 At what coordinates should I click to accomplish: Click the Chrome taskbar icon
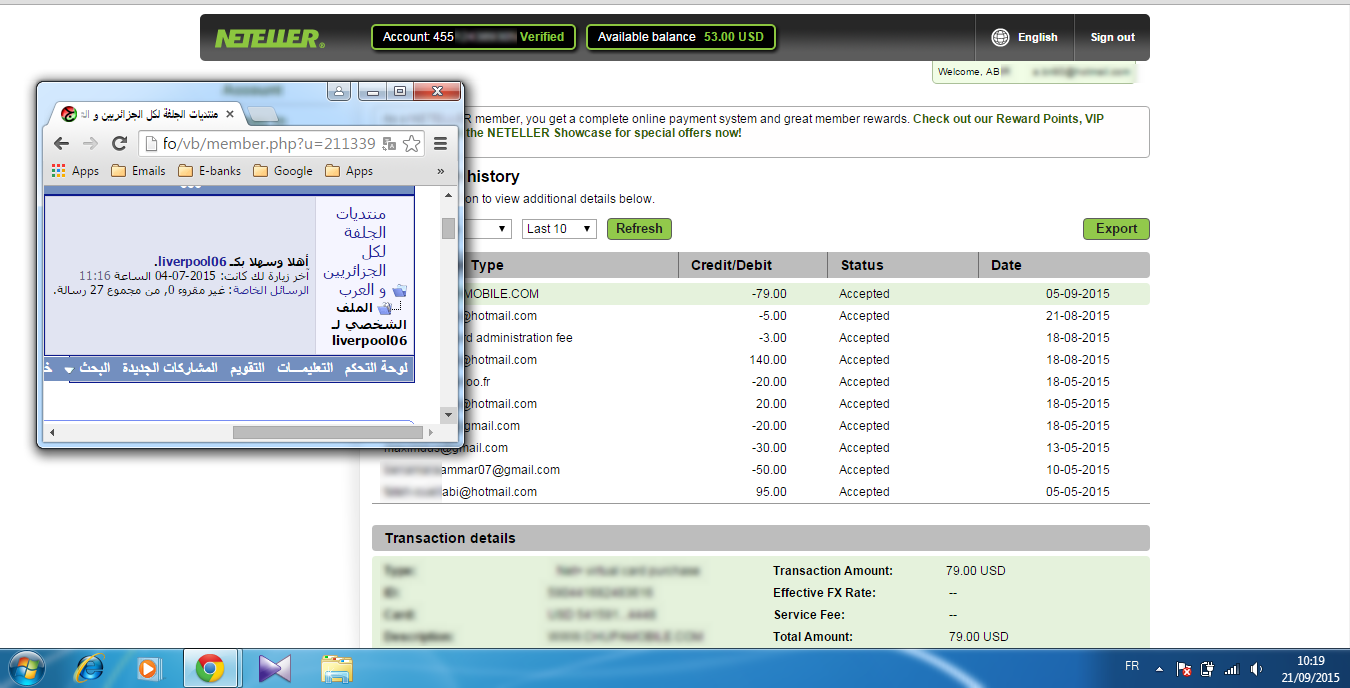209,667
